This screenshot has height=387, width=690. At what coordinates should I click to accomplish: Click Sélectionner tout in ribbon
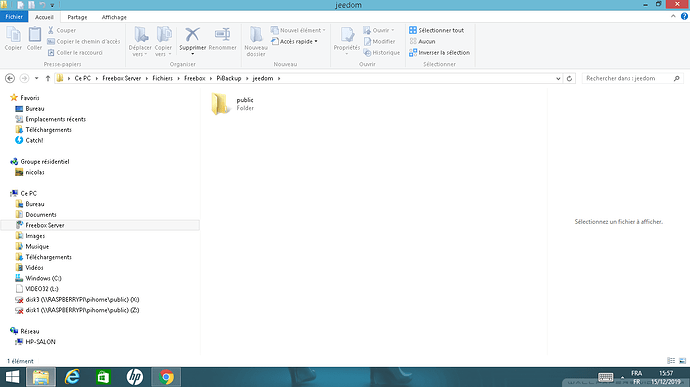click(437, 30)
